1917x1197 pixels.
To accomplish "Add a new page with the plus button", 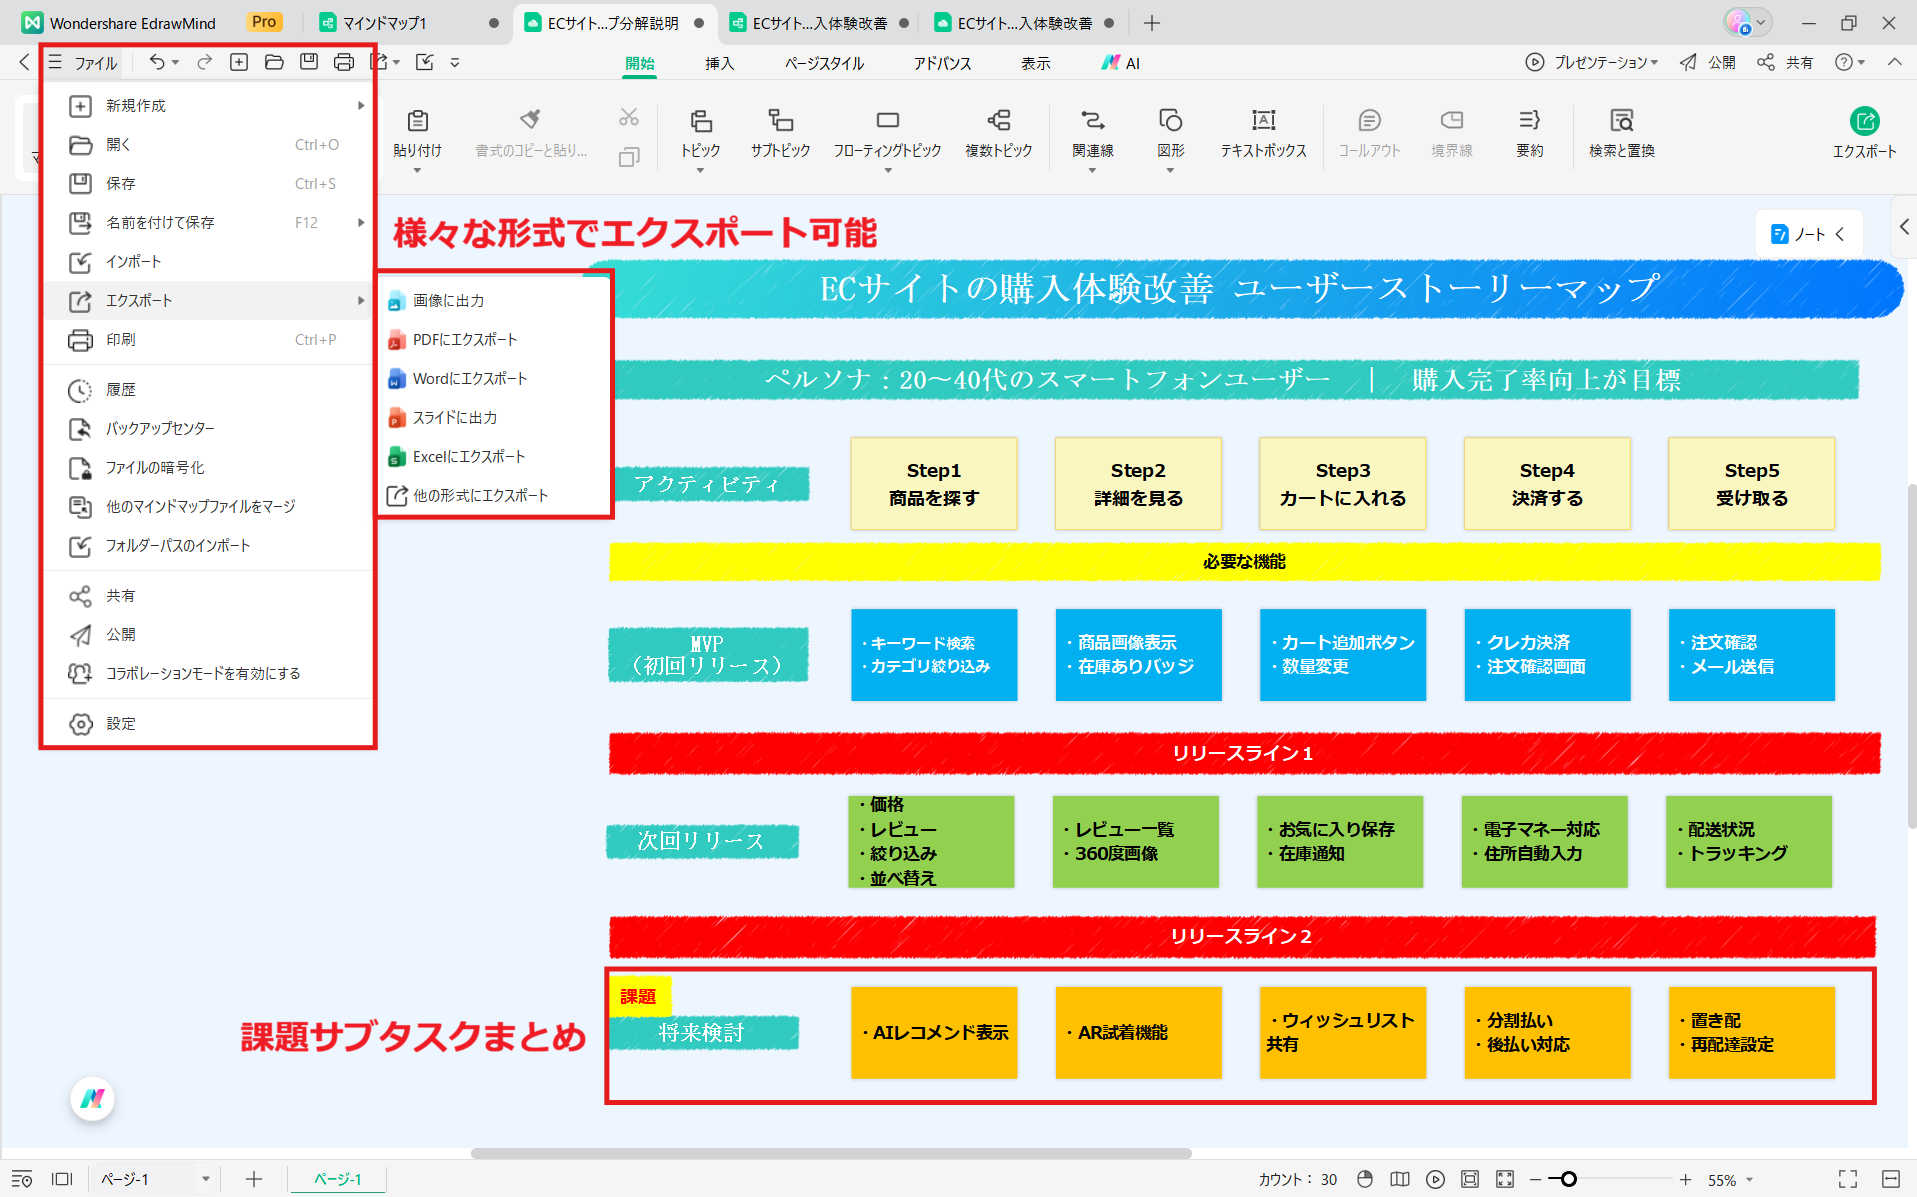I will click(x=254, y=1179).
